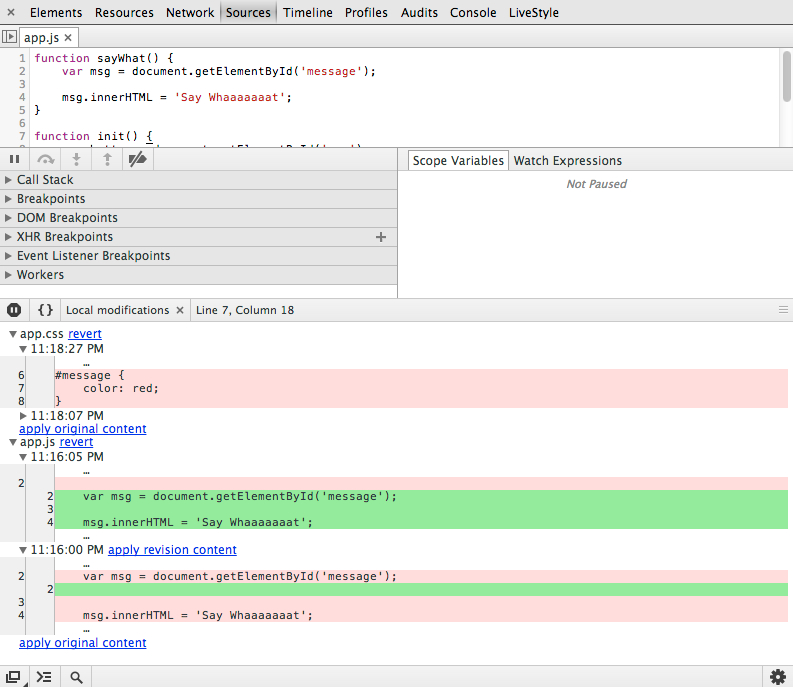This screenshot has height=687, width=793.
Task: Close the Local modifications tab
Action: pyautogui.click(x=180, y=310)
